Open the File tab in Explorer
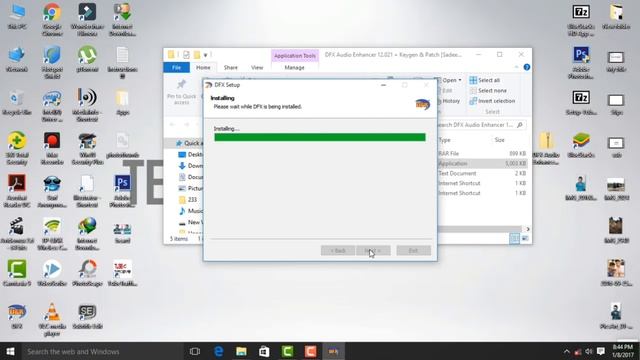This screenshot has width=640, height=360. pos(176,67)
